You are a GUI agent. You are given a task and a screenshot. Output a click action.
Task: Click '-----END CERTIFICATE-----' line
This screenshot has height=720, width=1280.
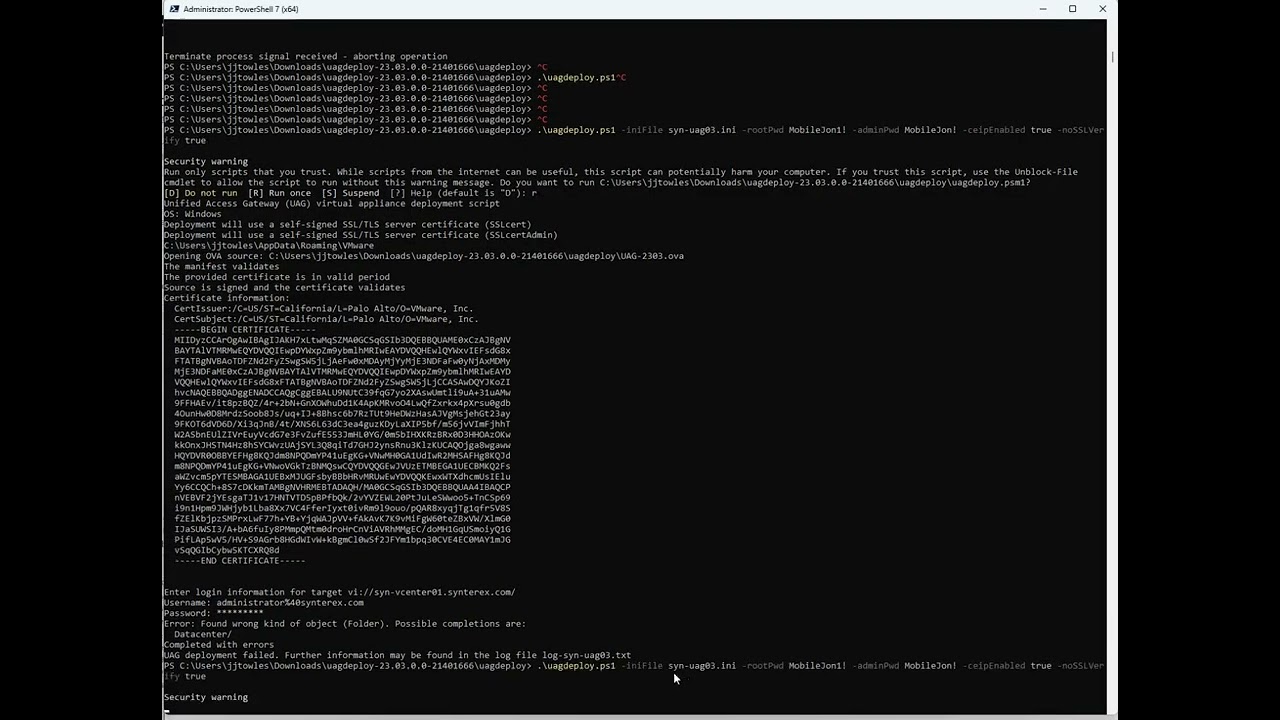(x=240, y=560)
